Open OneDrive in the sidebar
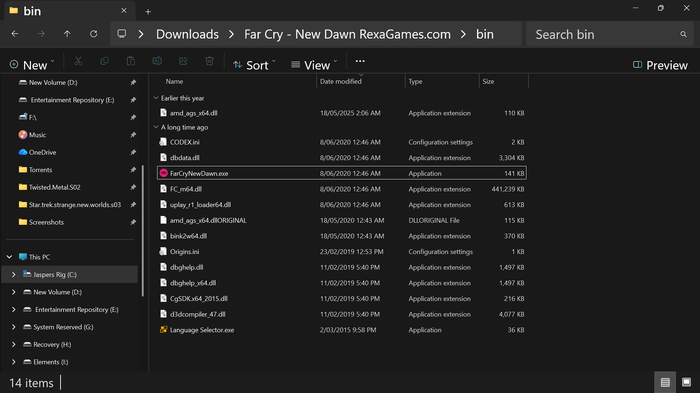Screen dimensions: 700x393 [x=42, y=152]
